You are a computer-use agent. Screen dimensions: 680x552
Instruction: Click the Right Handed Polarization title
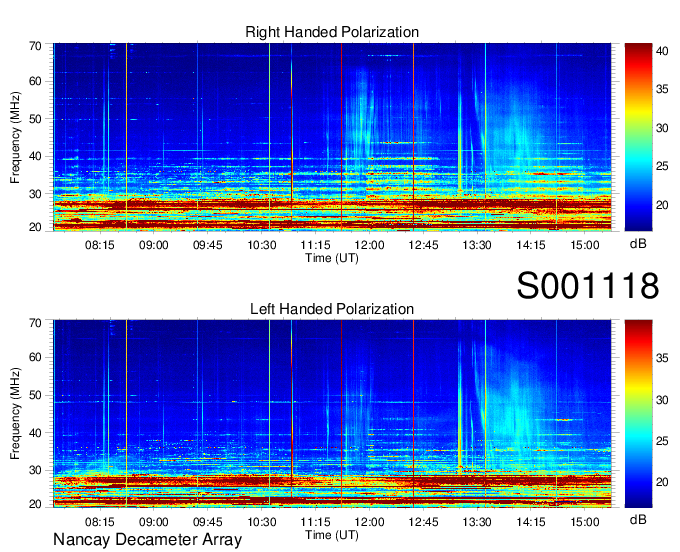(x=332, y=32)
